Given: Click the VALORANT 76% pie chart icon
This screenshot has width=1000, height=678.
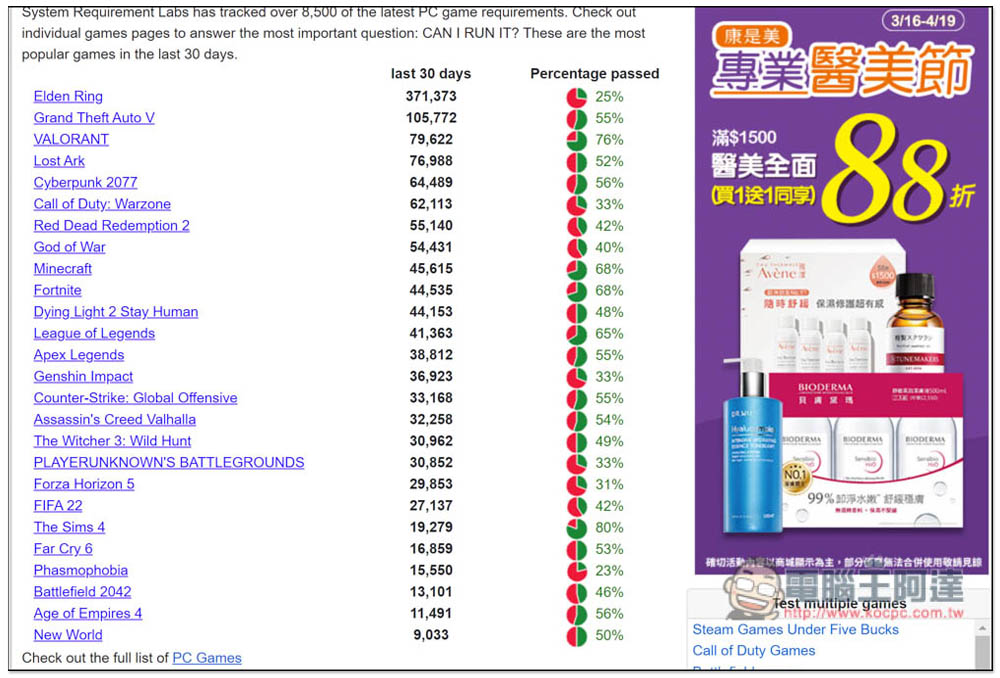Looking at the screenshot, I should pos(577,140).
